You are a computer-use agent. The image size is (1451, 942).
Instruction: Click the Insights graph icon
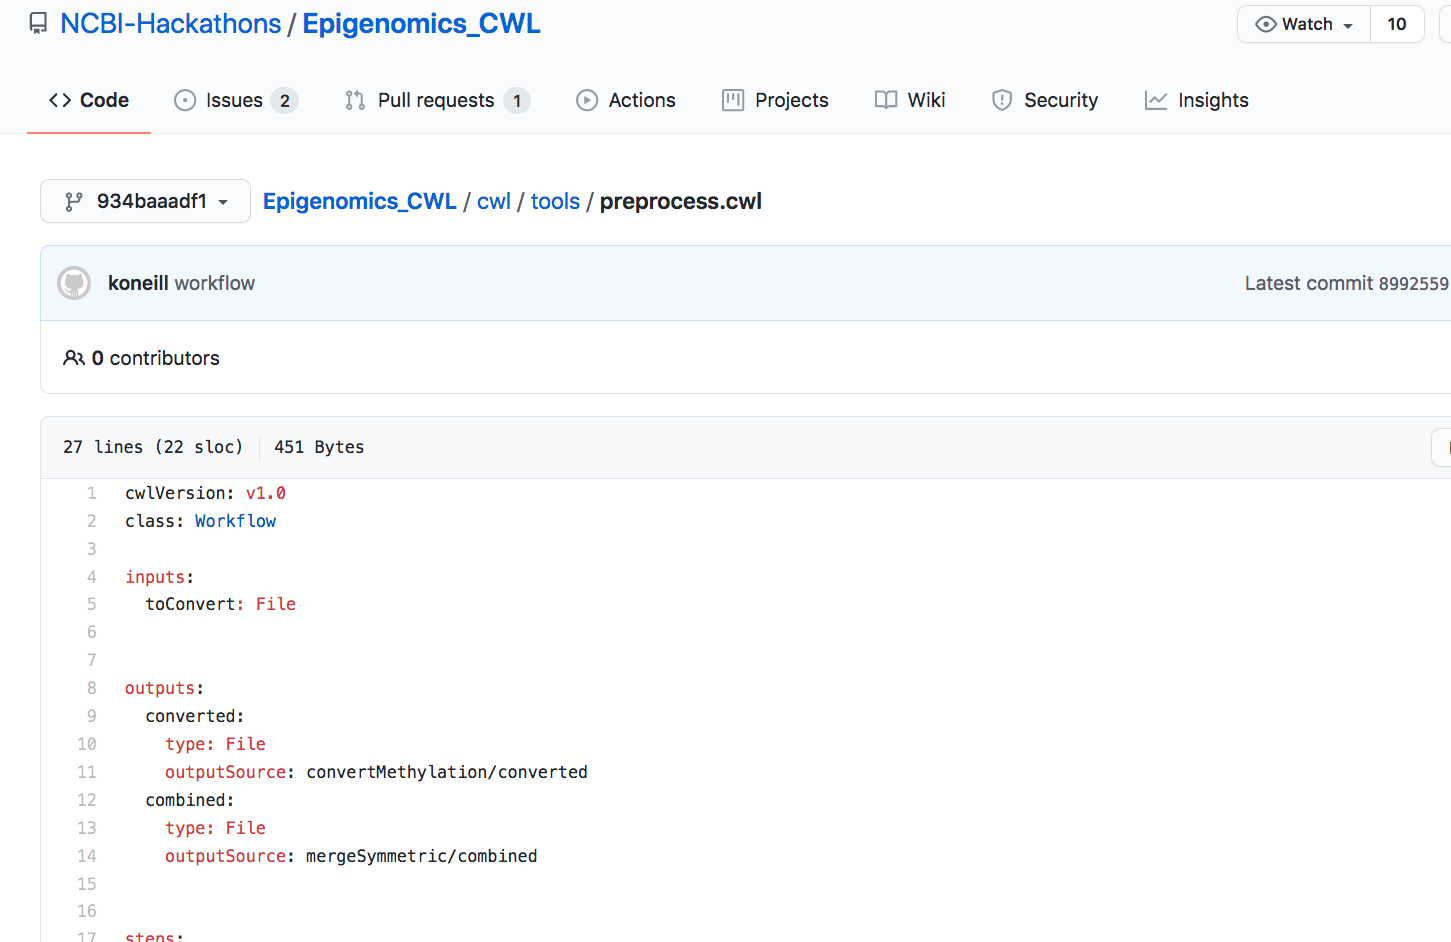[x=1156, y=100]
